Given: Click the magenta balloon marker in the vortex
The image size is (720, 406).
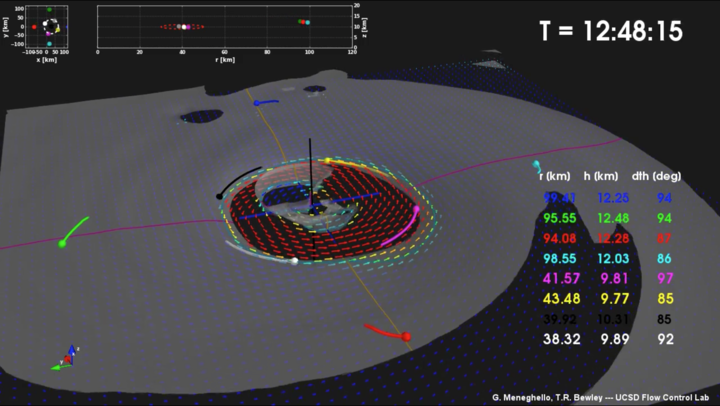Looking at the screenshot, I should [416, 209].
